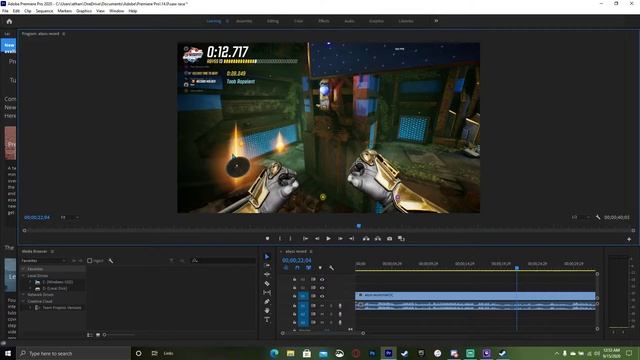
Task: Click the Home icon
Action: [9, 21]
